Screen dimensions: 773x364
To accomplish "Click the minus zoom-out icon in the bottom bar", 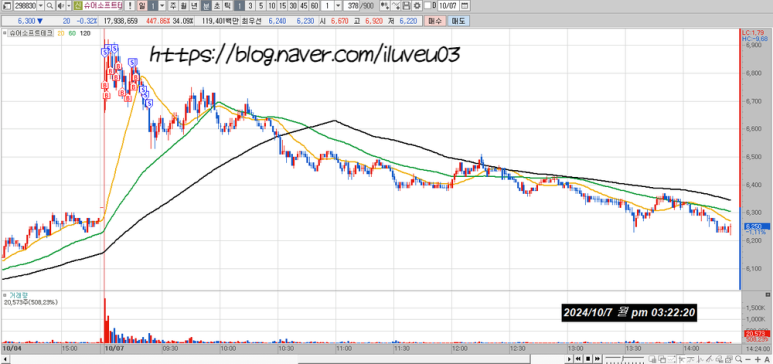I will coord(748,359).
